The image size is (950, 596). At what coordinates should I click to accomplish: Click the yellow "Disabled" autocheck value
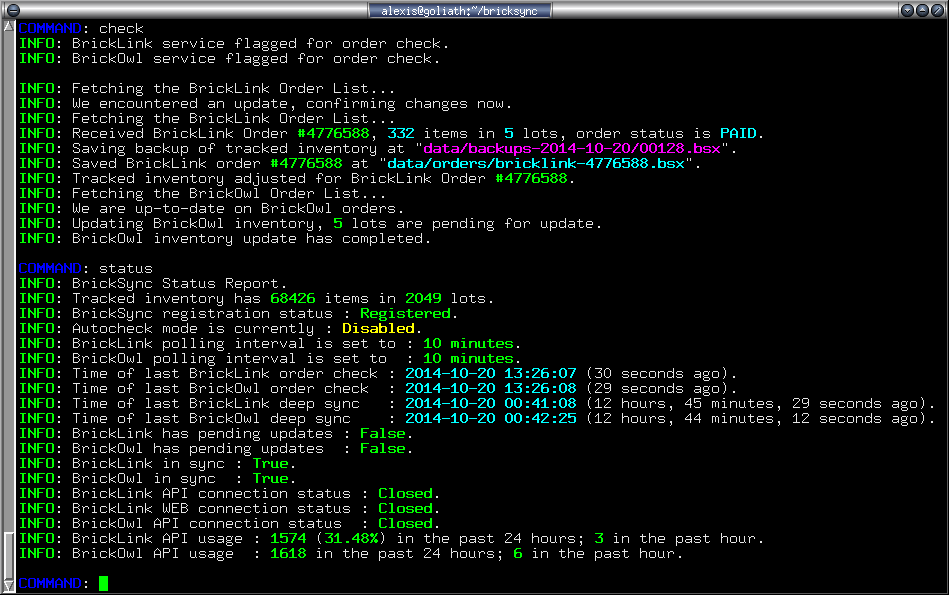point(378,328)
